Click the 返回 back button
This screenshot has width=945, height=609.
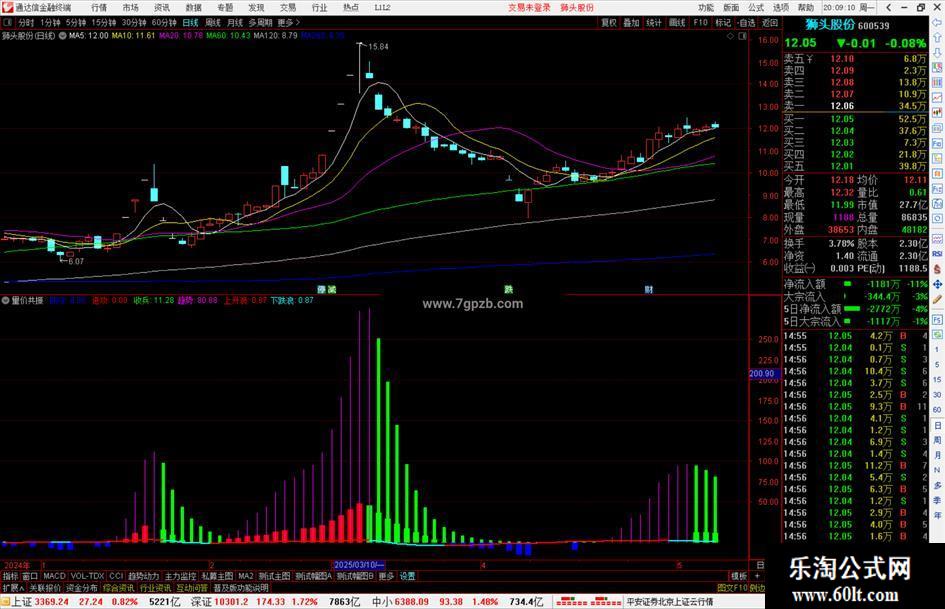(x=770, y=22)
